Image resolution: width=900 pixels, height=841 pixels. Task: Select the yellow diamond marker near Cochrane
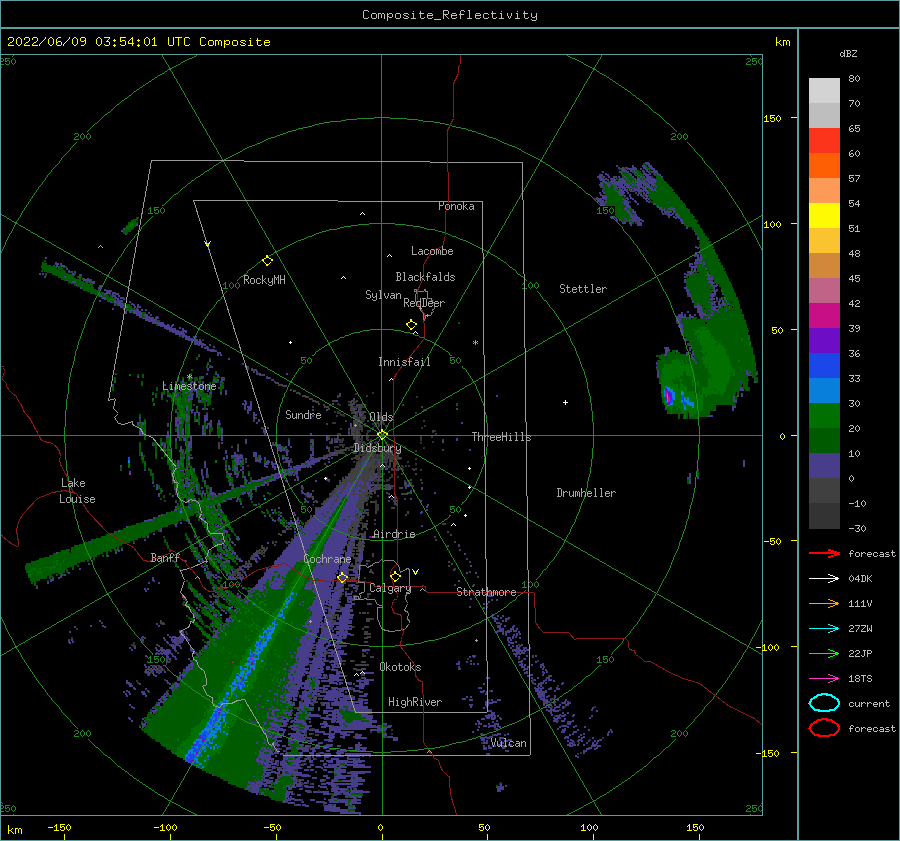[x=342, y=577]
